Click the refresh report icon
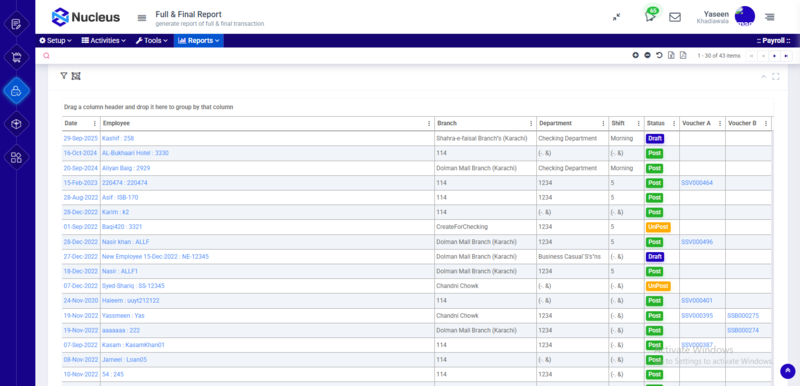Viewport: 800px width, 386px height. pos(659,56)
